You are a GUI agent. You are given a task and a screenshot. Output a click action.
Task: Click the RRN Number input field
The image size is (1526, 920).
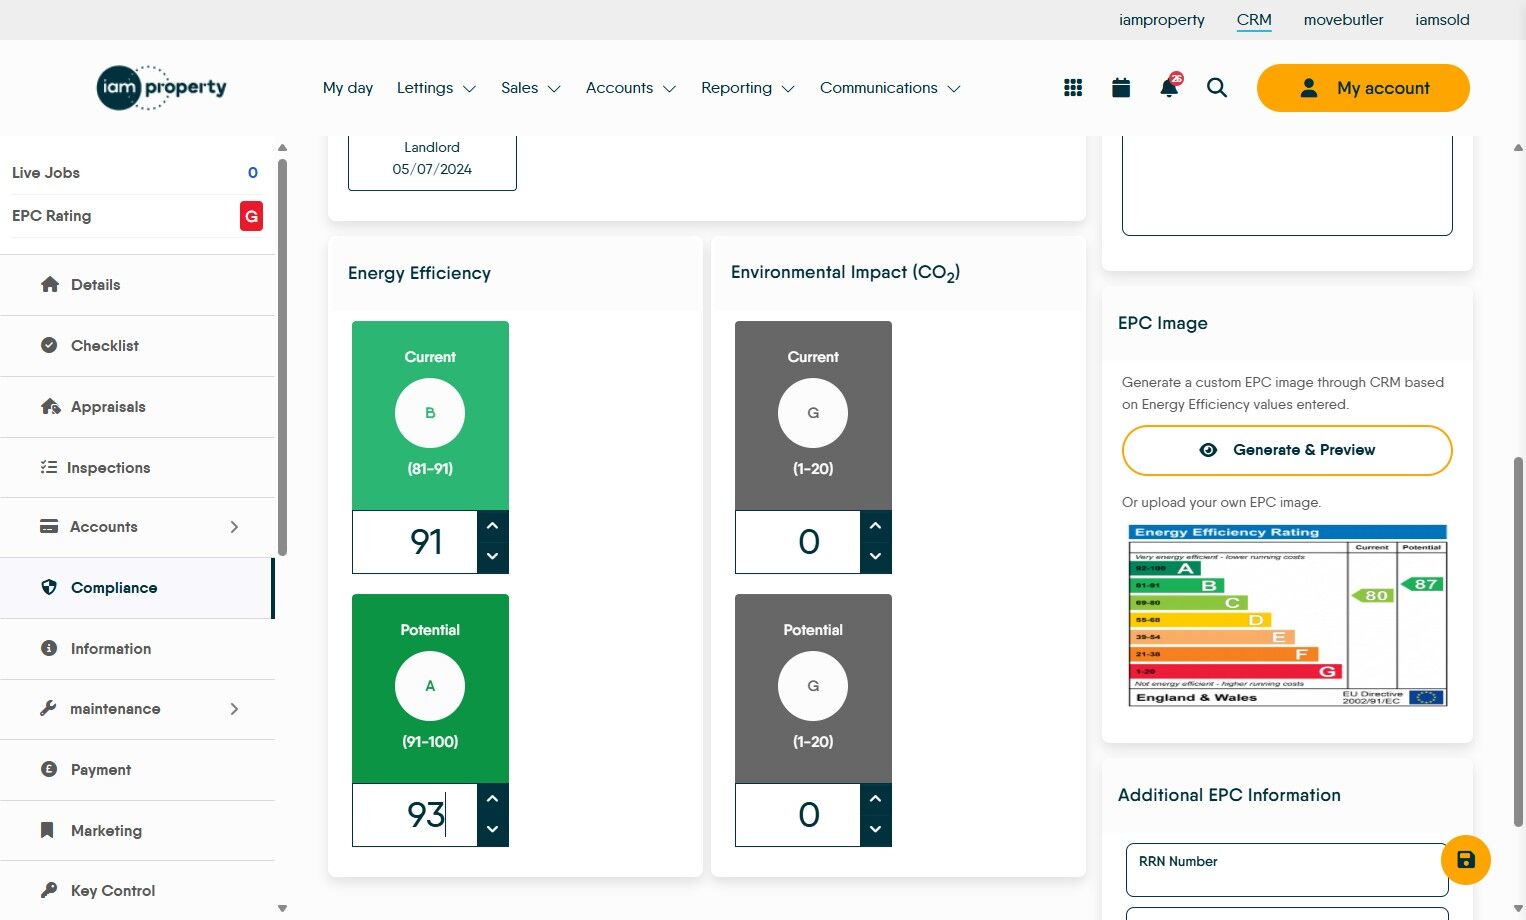1287,870
